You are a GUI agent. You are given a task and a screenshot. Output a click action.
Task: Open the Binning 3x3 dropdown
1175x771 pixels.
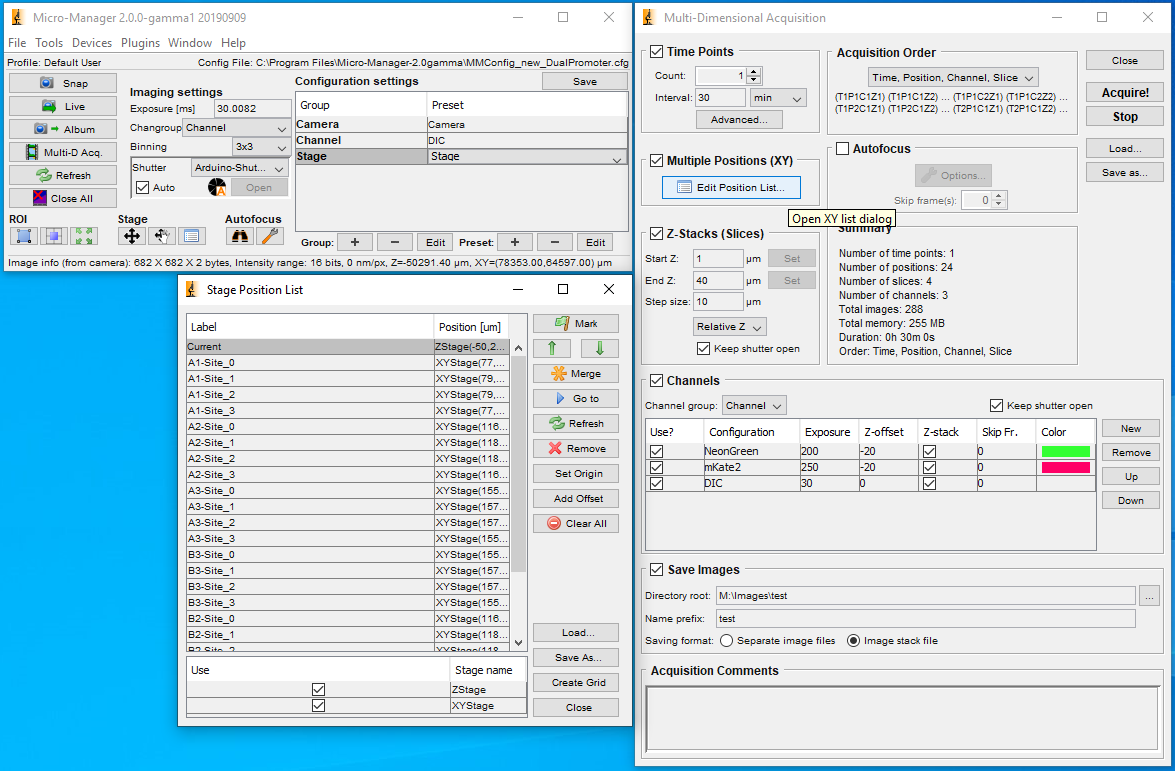click(x=261, y=147)
